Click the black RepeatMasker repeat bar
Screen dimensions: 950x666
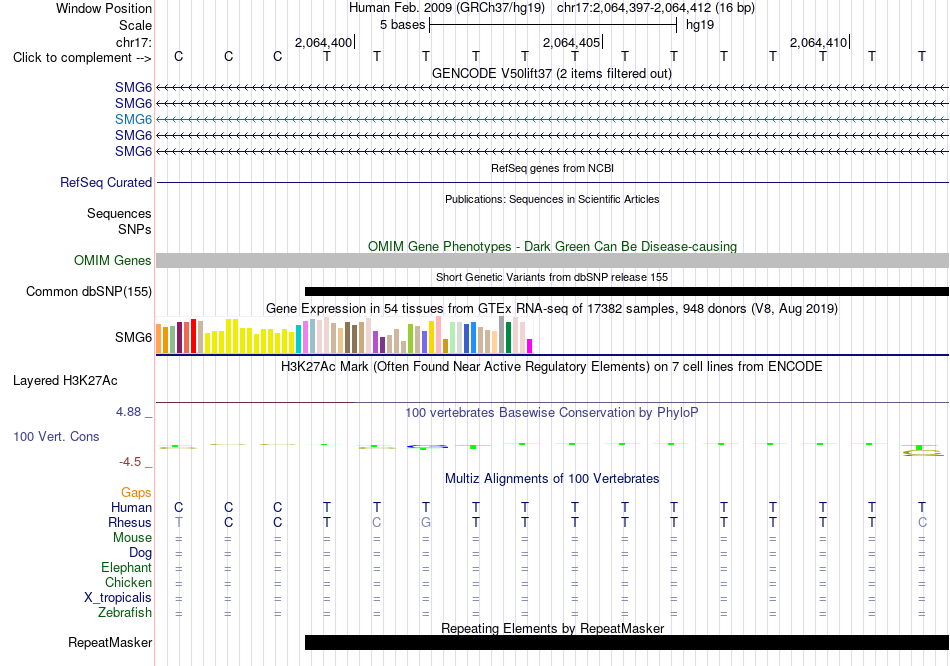(626, 642)
